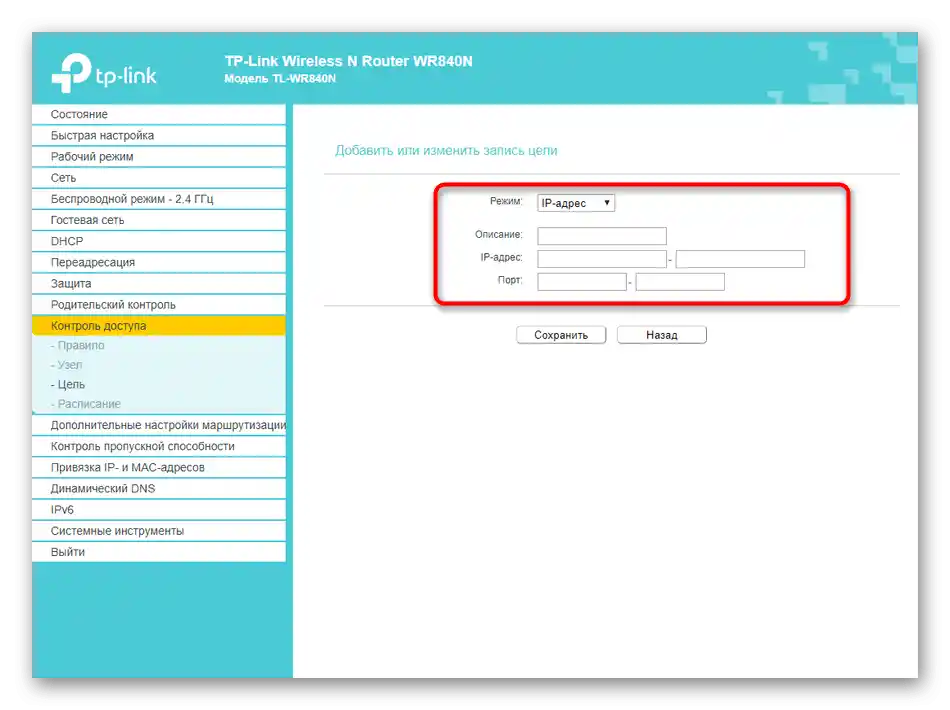Open the Расписание submenu item

point(86,404)
